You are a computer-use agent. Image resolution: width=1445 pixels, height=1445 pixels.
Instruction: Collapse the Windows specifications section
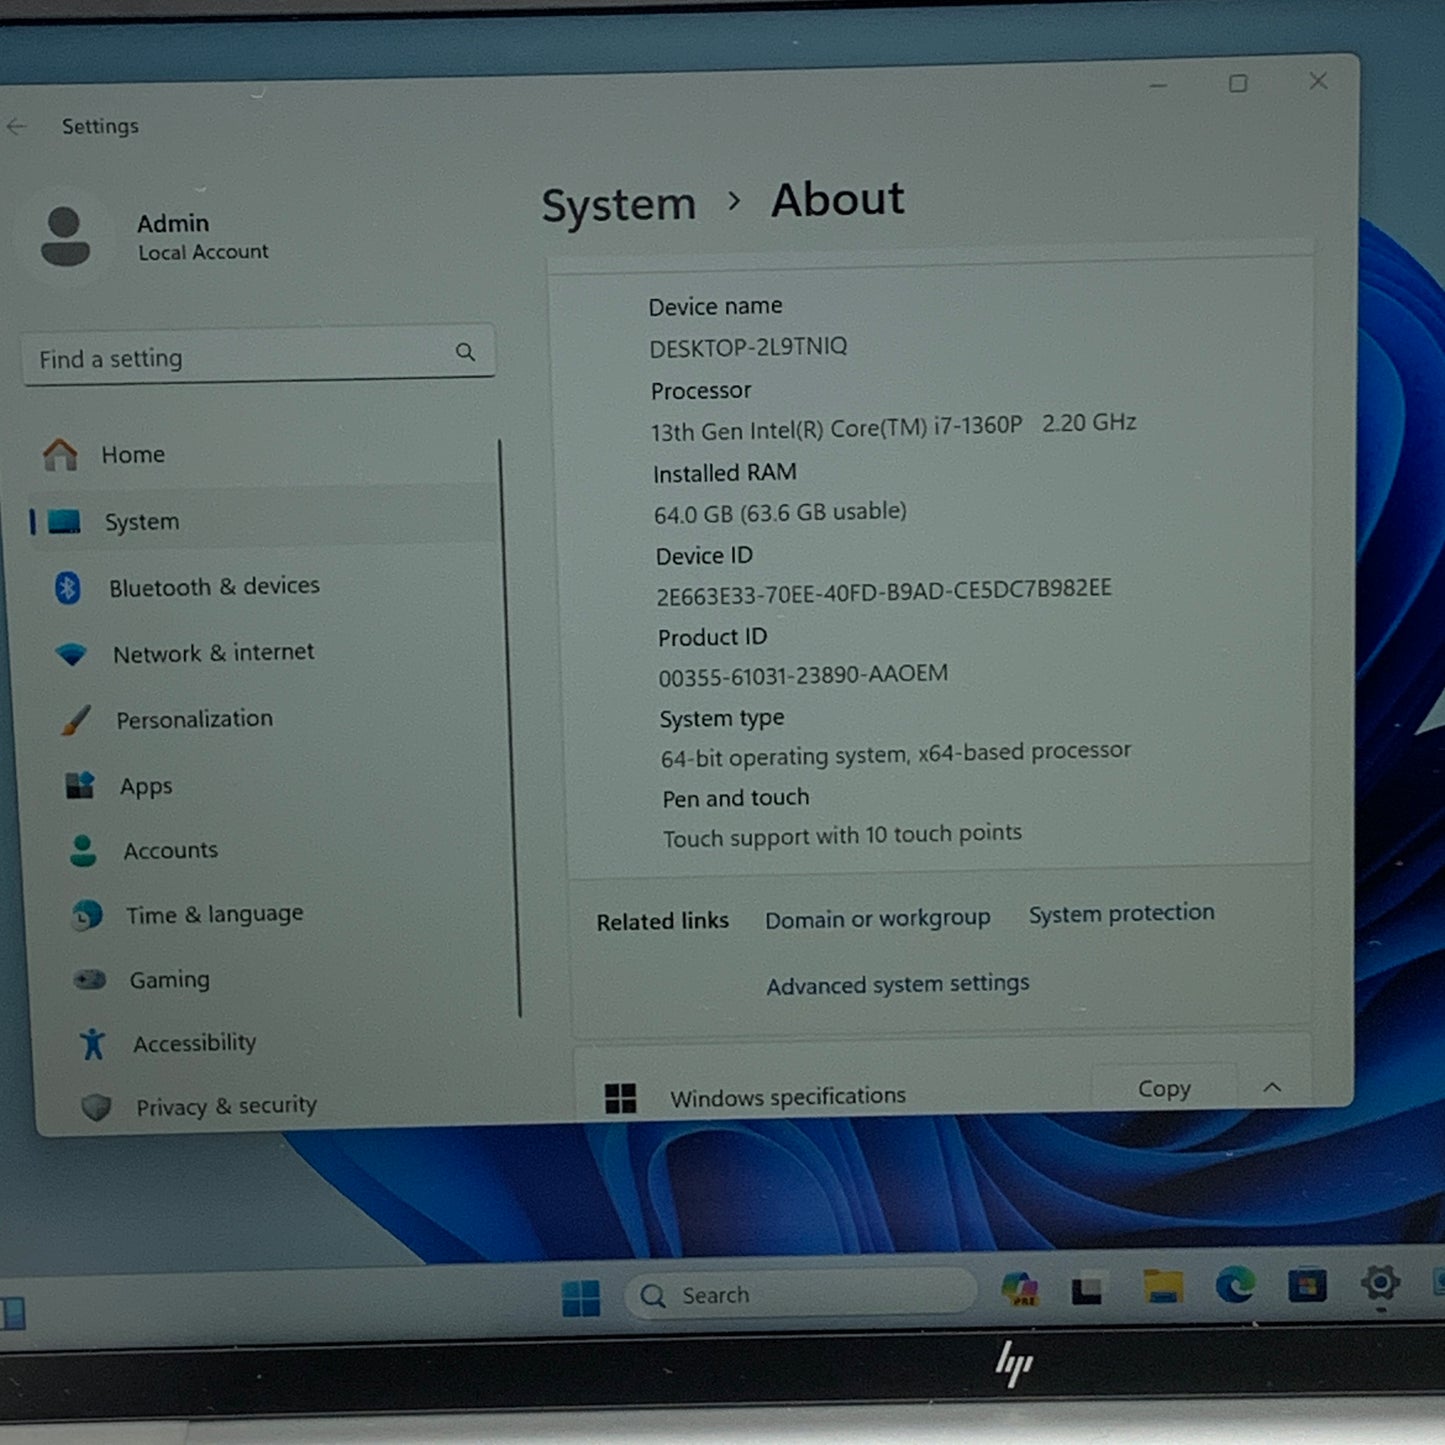(1272, 1087)
